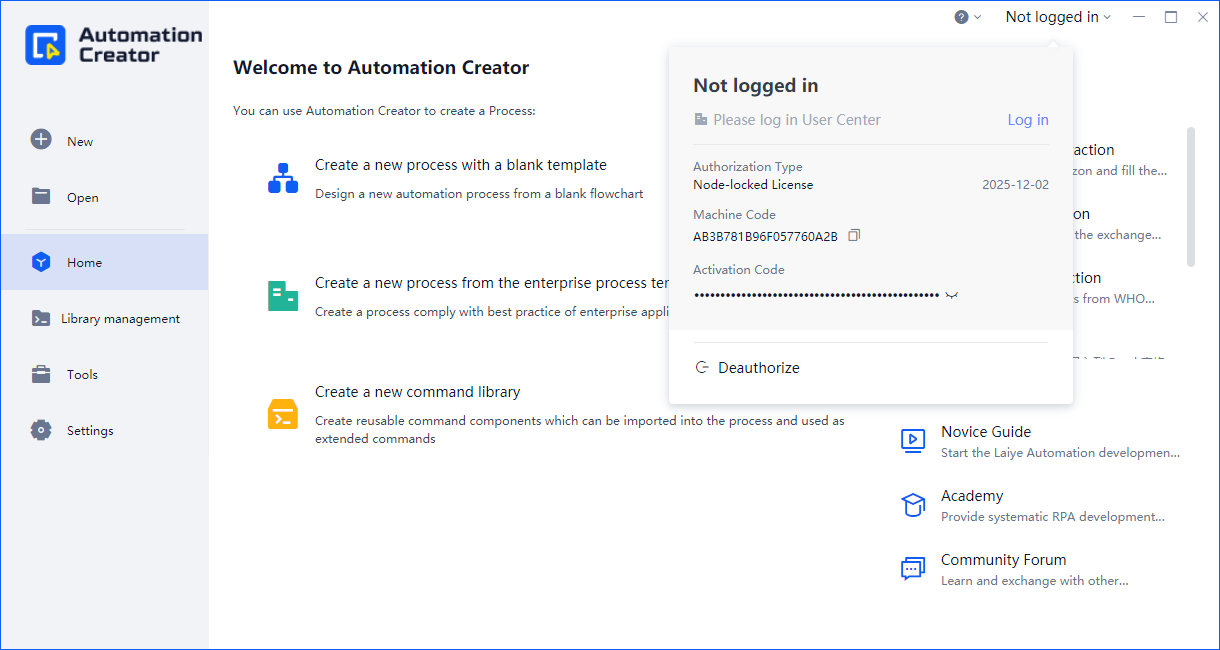Click the Community Forum chat icon
Screen dimensions: 1220x650
coord(913,569)
